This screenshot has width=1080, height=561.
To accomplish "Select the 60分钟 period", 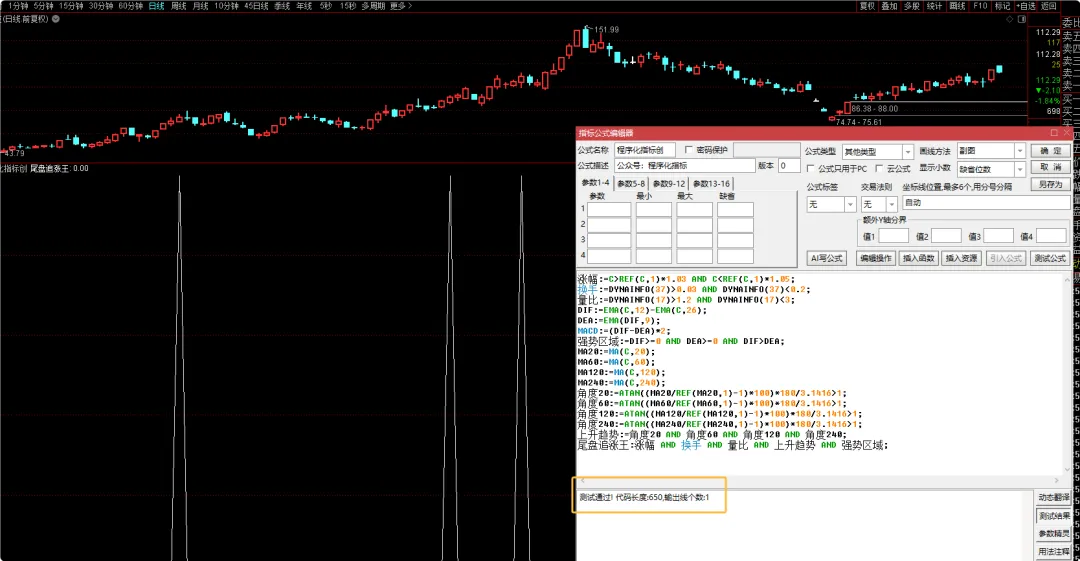I will (x=131, y=6).
